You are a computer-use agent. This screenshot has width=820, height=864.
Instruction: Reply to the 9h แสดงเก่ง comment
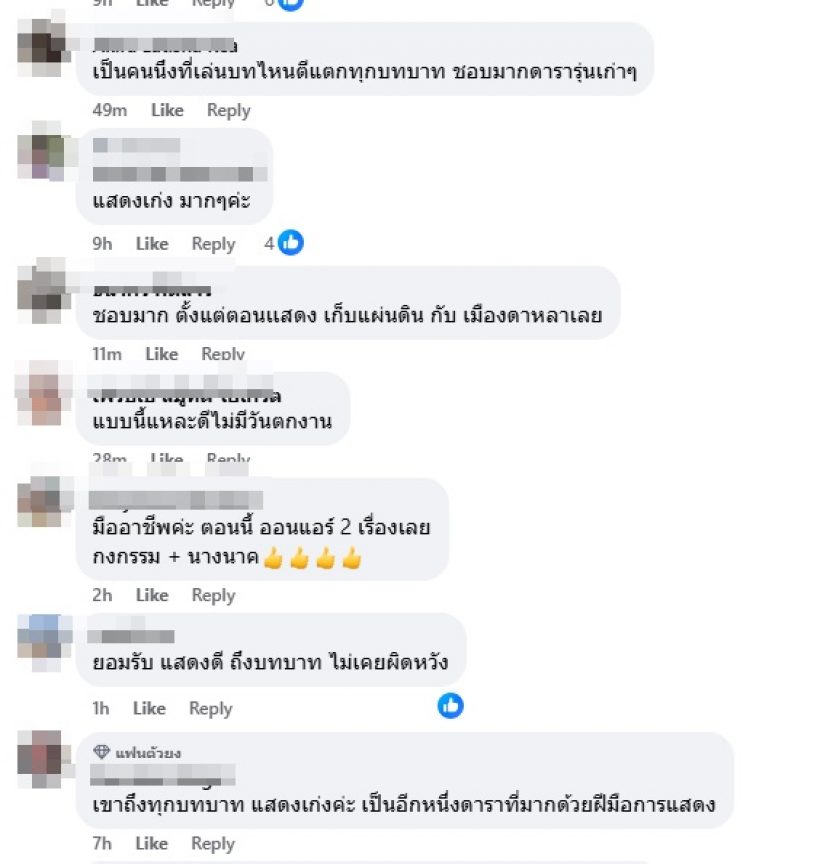[x=213, y=244]
